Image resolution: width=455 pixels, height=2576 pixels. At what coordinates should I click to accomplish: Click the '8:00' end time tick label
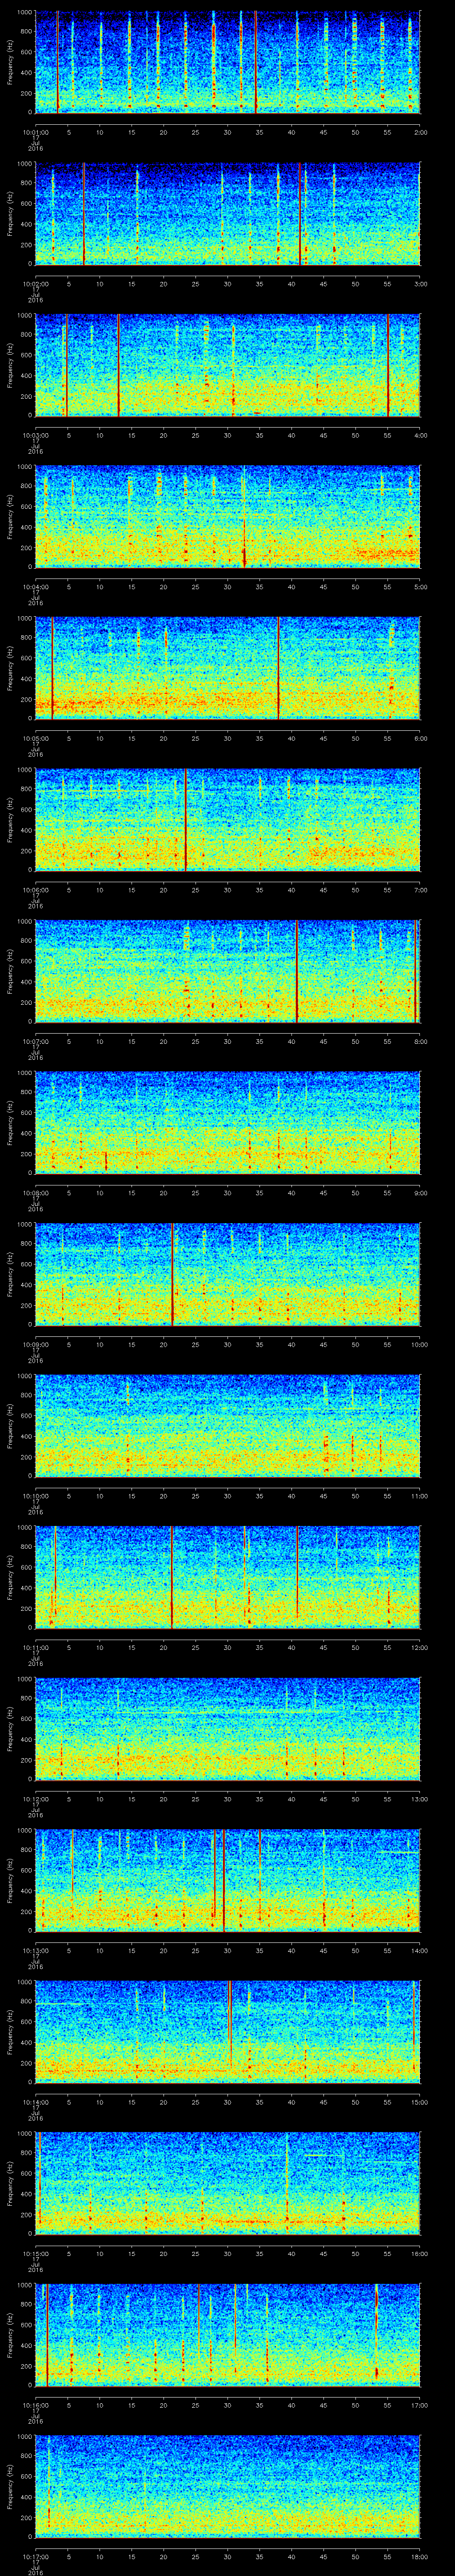421,1041
